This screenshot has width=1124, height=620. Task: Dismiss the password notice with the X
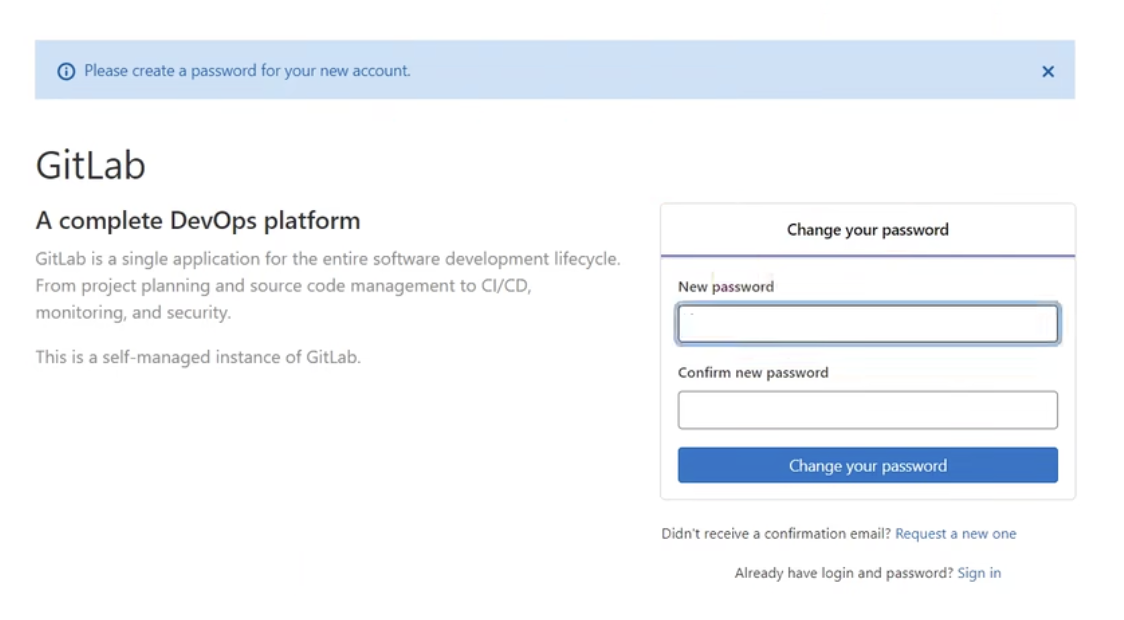click(1047, 72)
